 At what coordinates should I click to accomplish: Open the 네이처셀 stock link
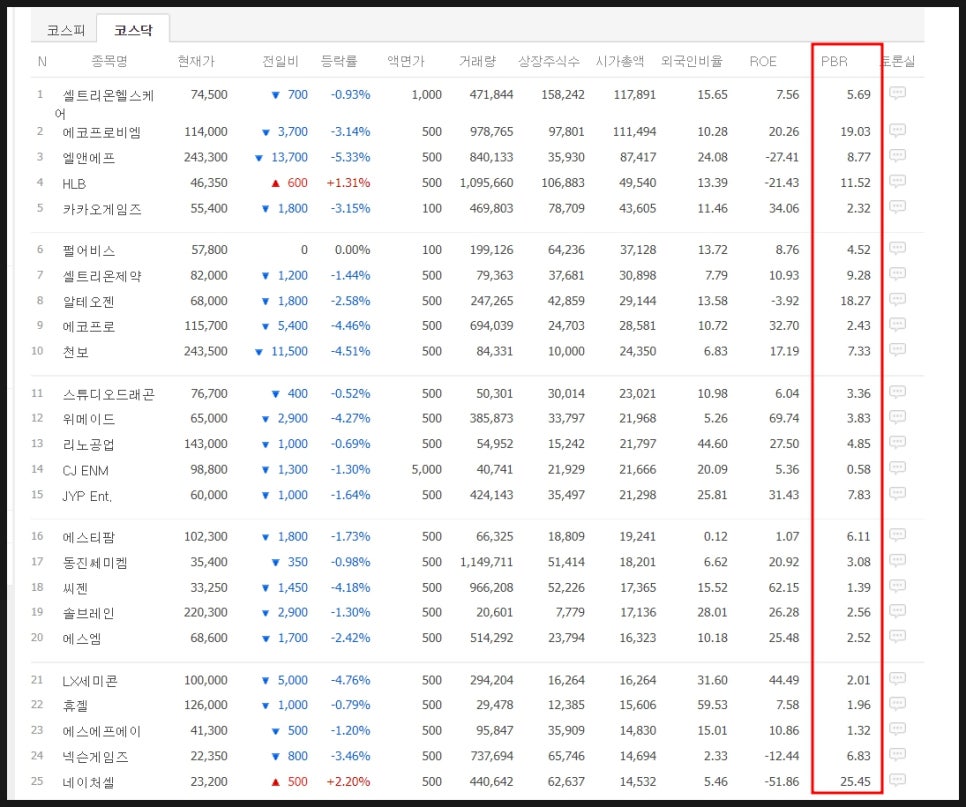point(89,782)
